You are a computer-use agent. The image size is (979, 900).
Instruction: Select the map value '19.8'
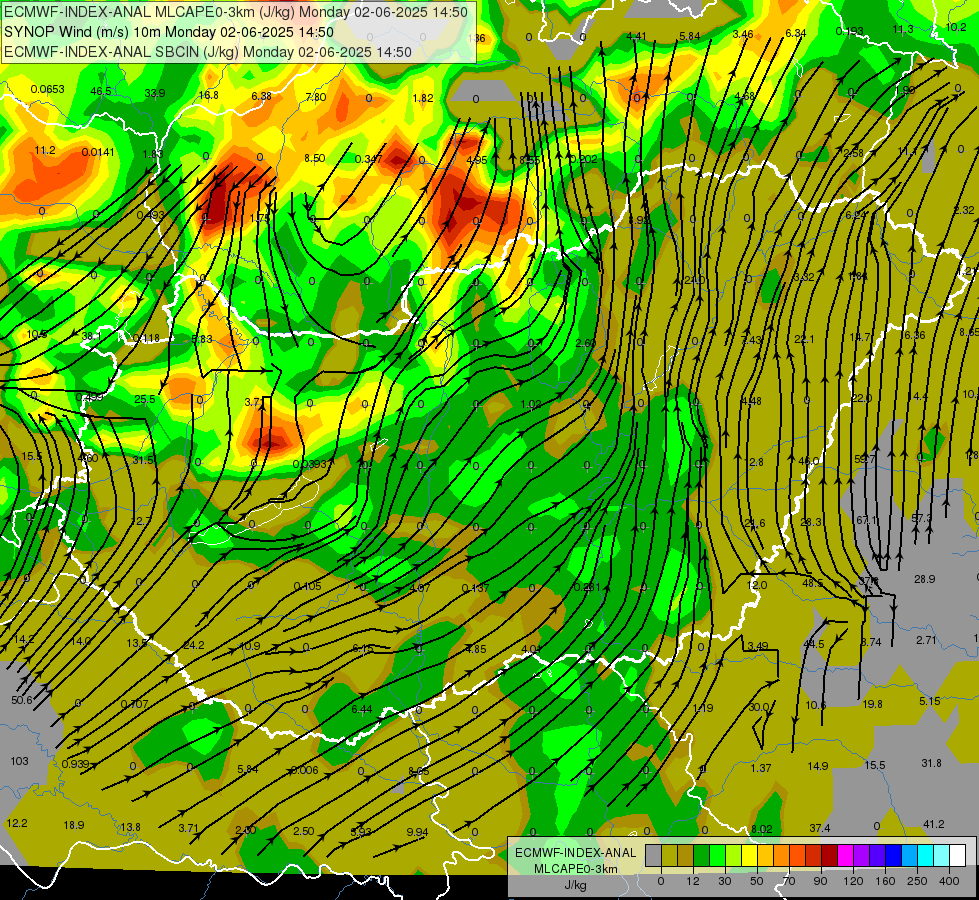pos(872,704)
